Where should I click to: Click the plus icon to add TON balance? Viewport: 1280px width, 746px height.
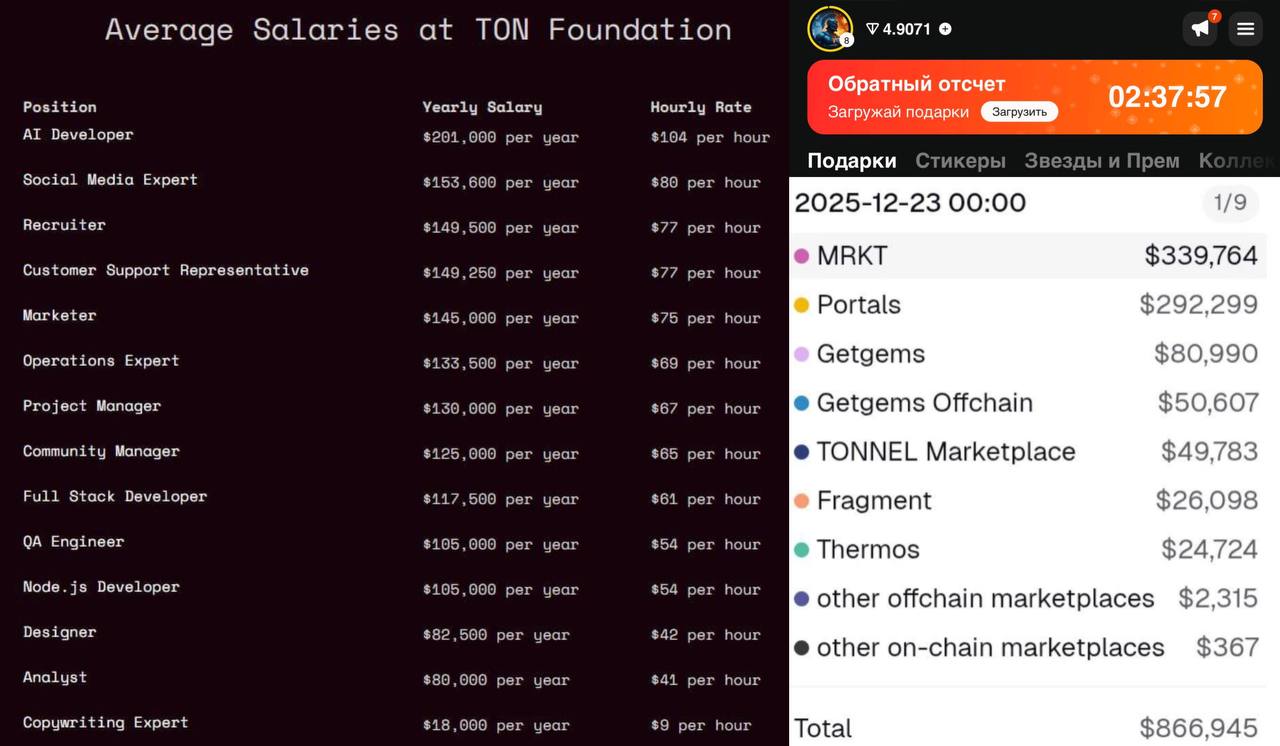pos(945,29)
